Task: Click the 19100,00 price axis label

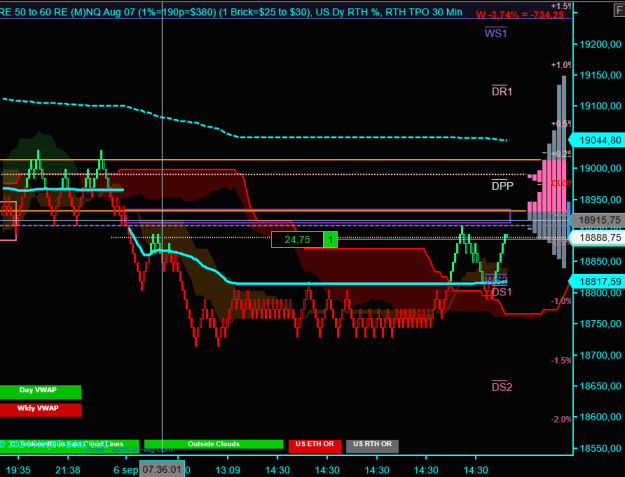Action: click(x=600, y=106)
